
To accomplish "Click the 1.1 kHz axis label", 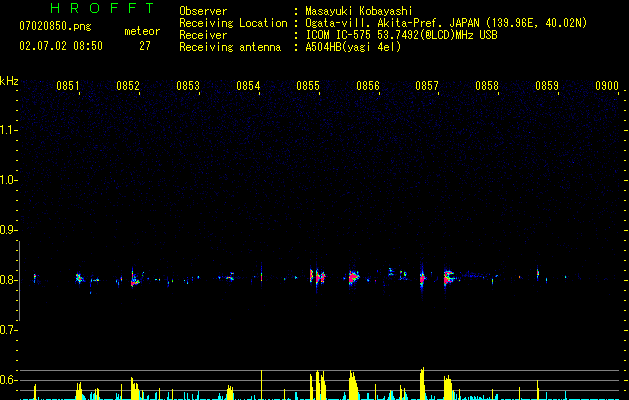I will [x=8, y=130].
